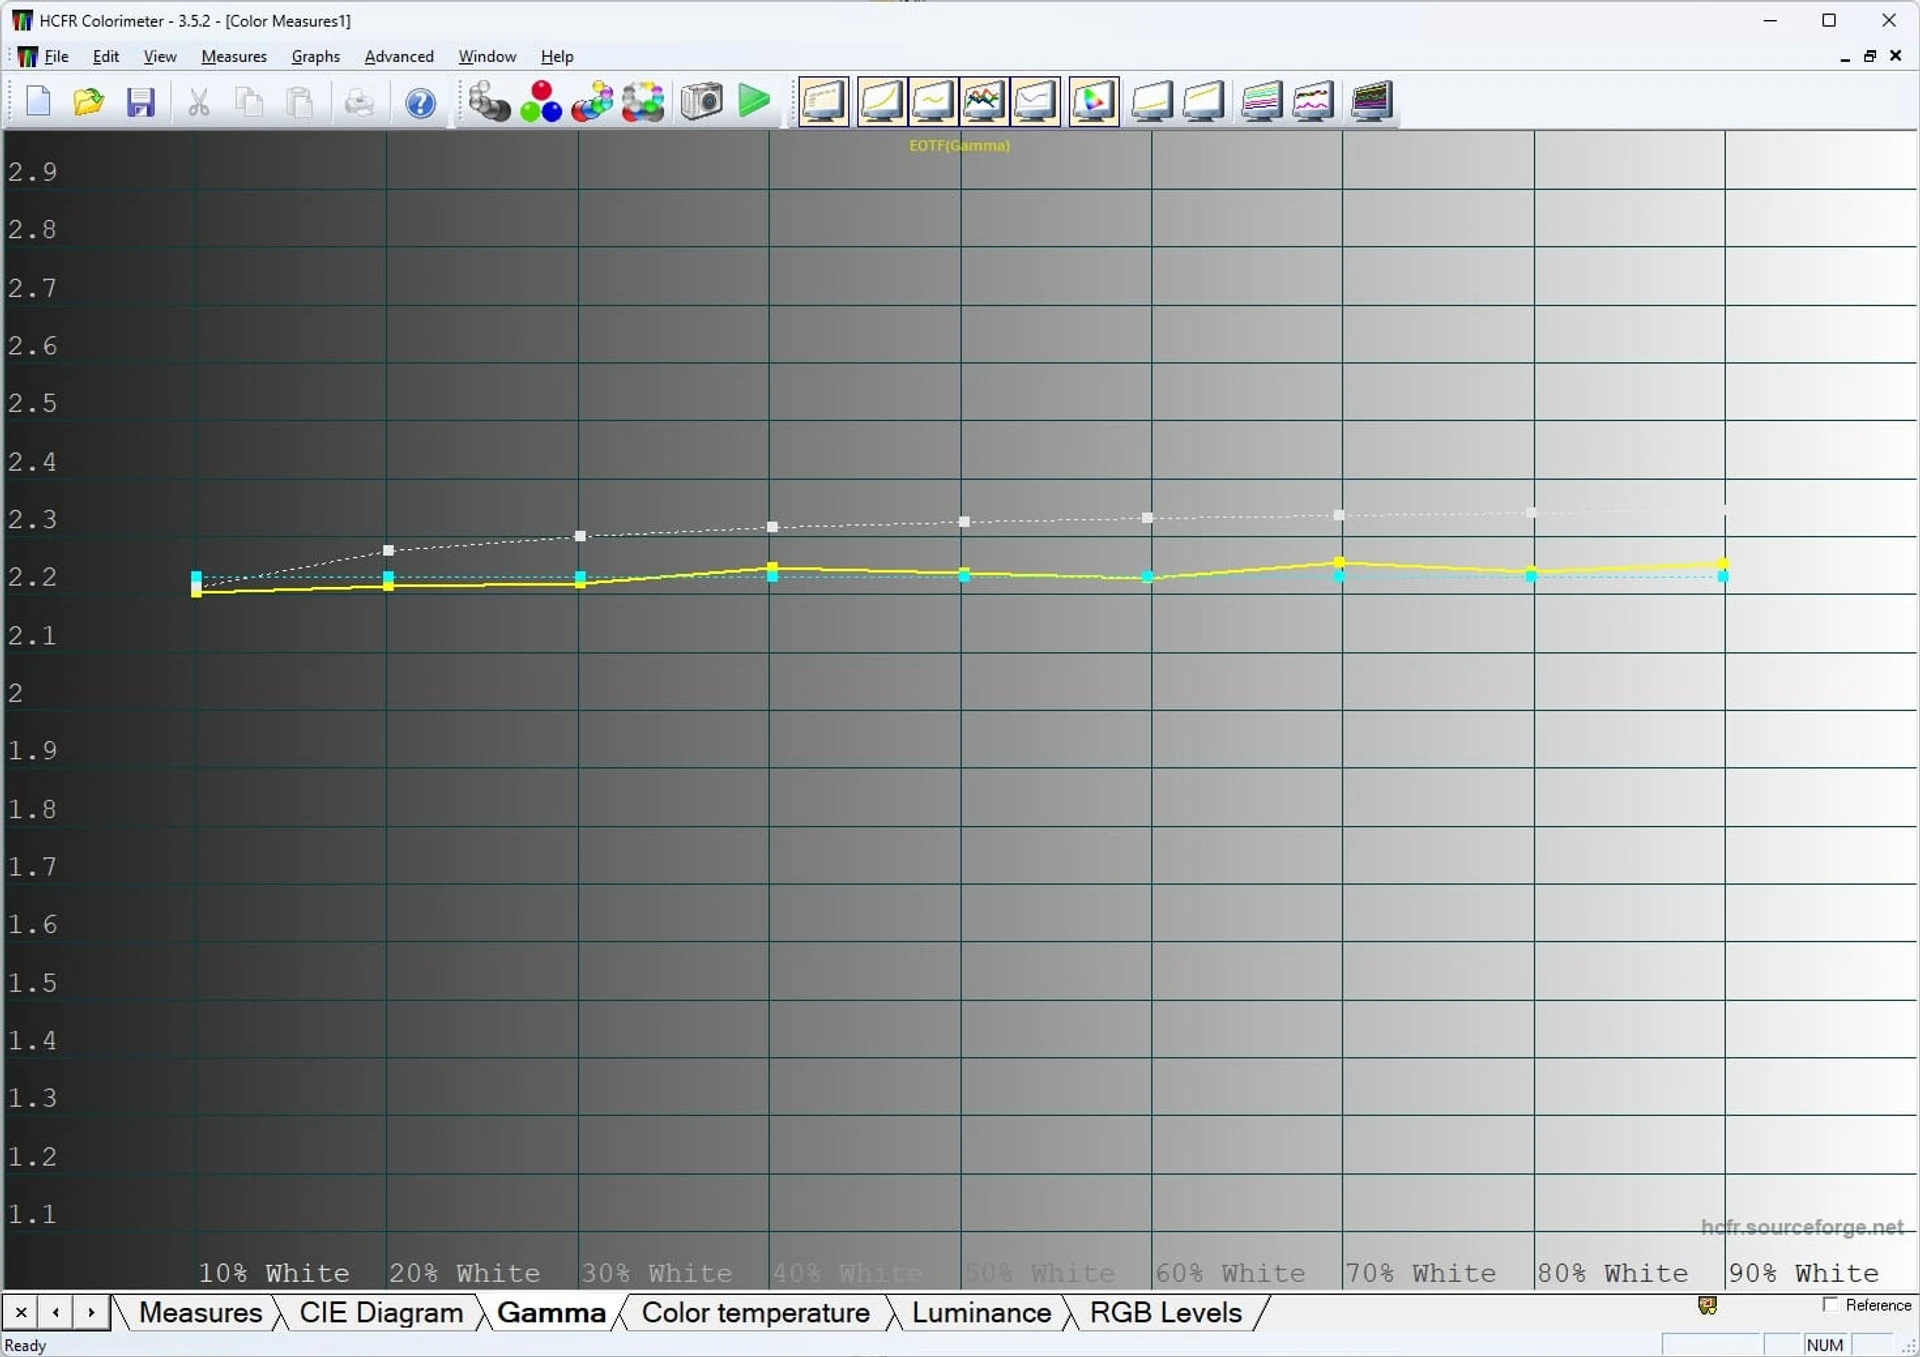Screen dimensions: 1920x1357
Task: Click the 'Ready' status bar text
Action: coord(25,1345)
